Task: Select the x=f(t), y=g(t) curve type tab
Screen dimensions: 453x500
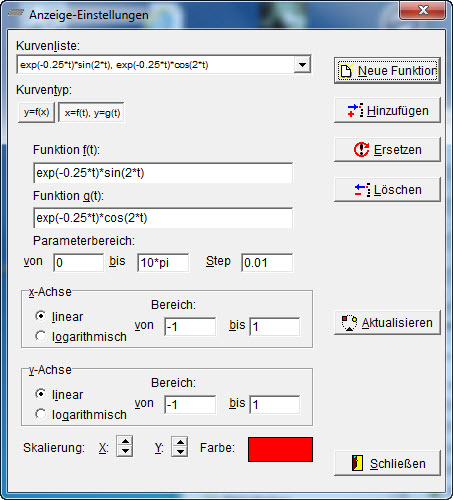Action: (x=92, y=113)
